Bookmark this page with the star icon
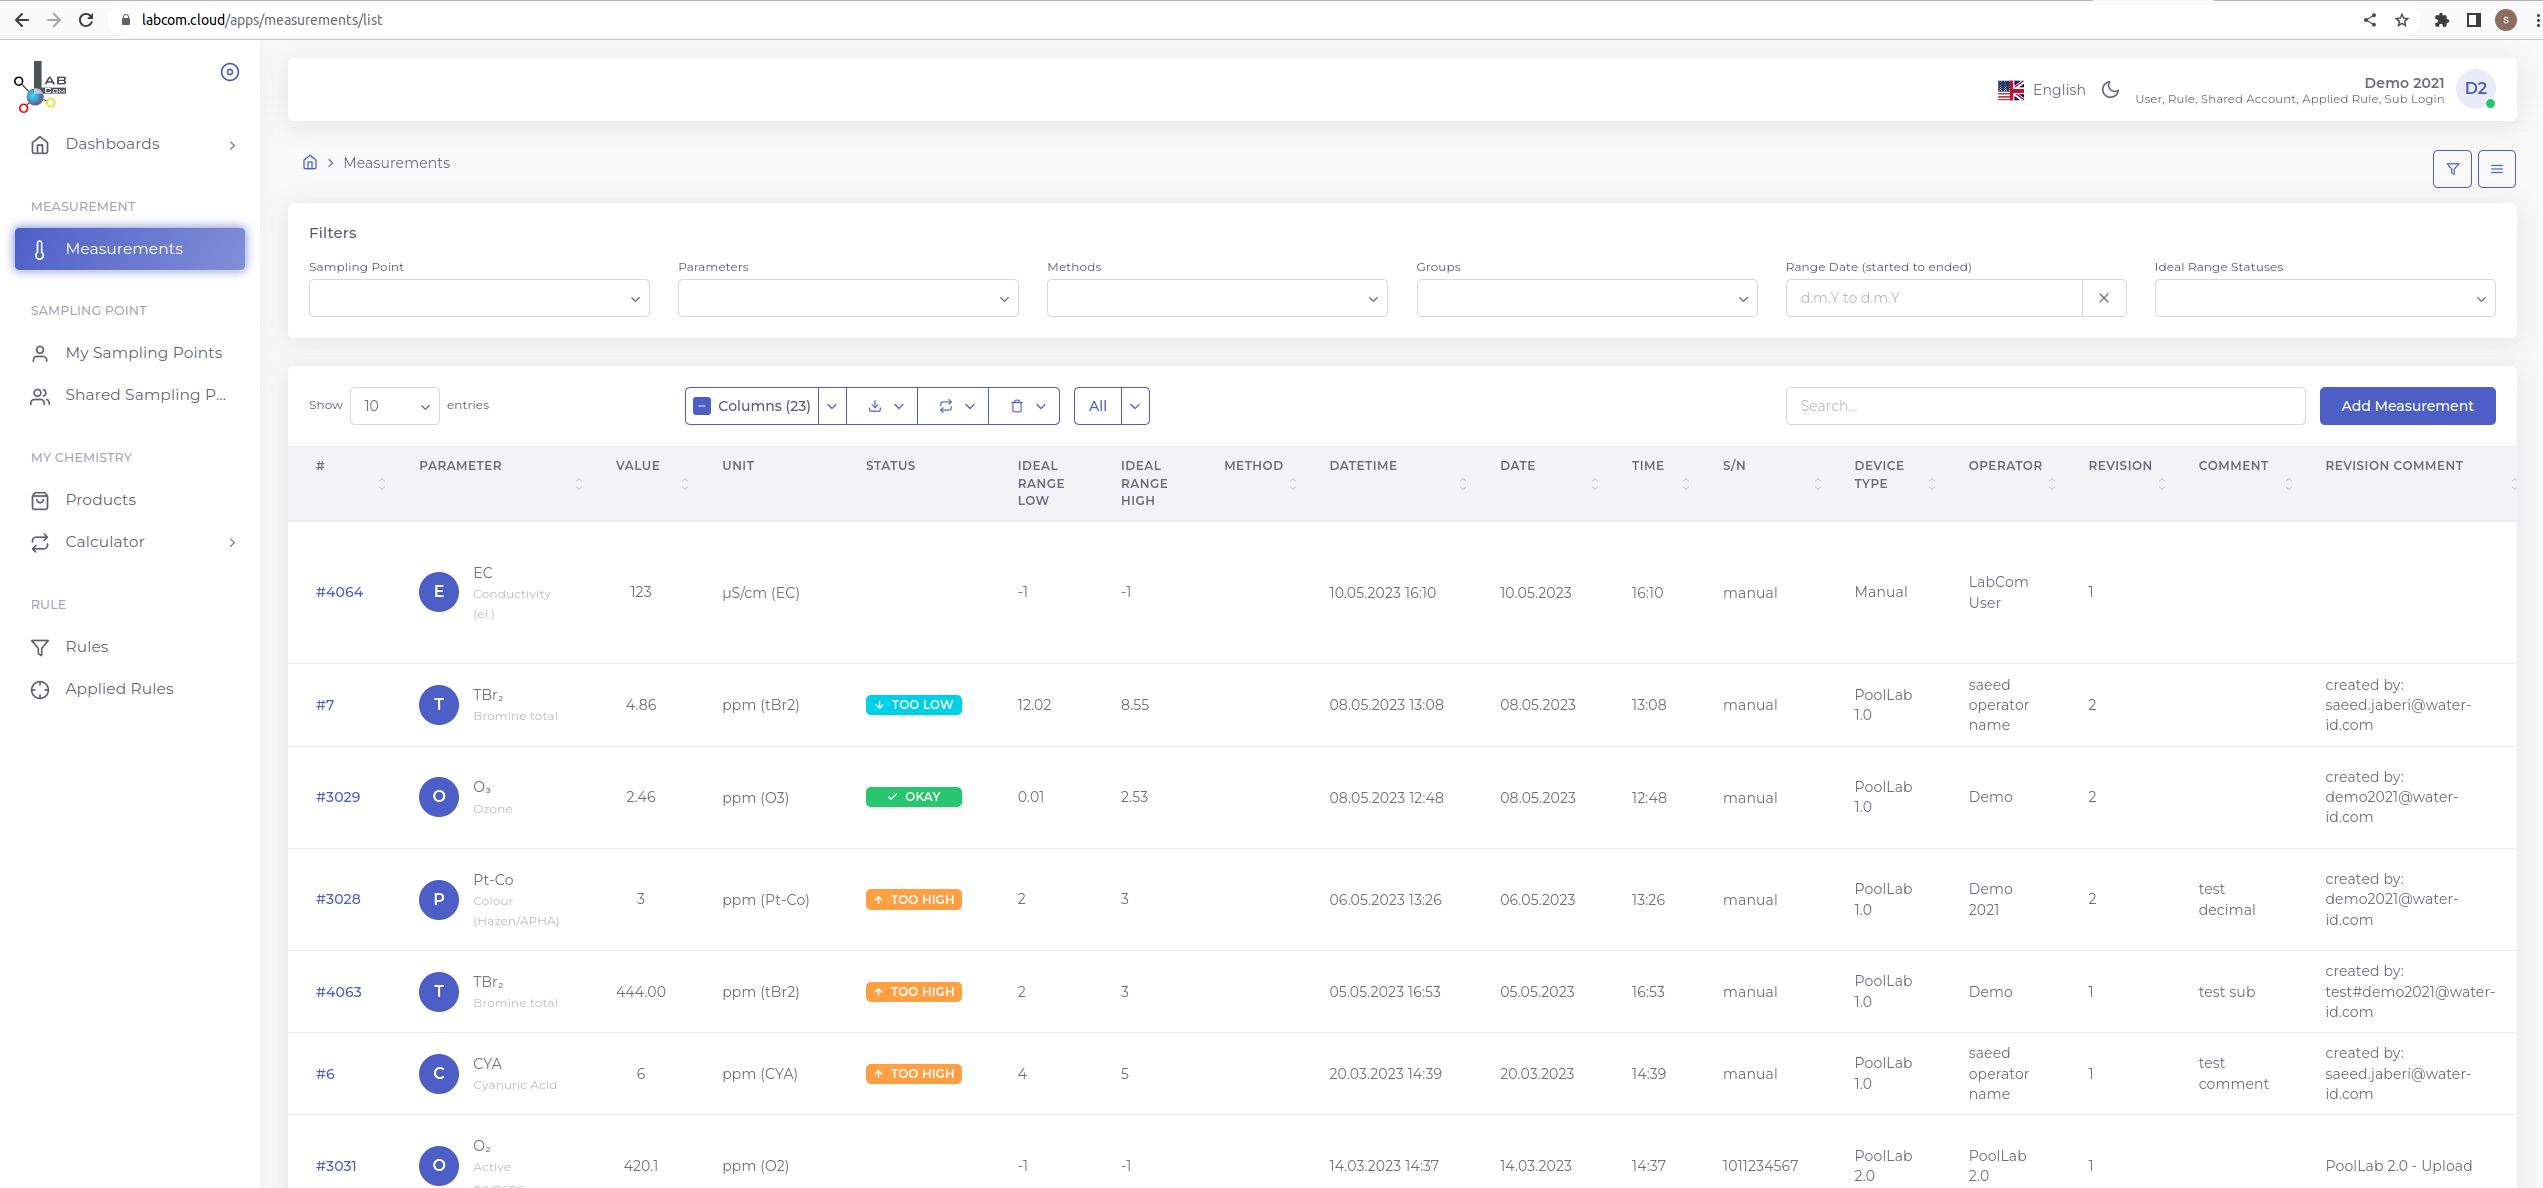The width and height of the screenshot is (2543, 1188). pyautogui.click(x=2402, y=19)
